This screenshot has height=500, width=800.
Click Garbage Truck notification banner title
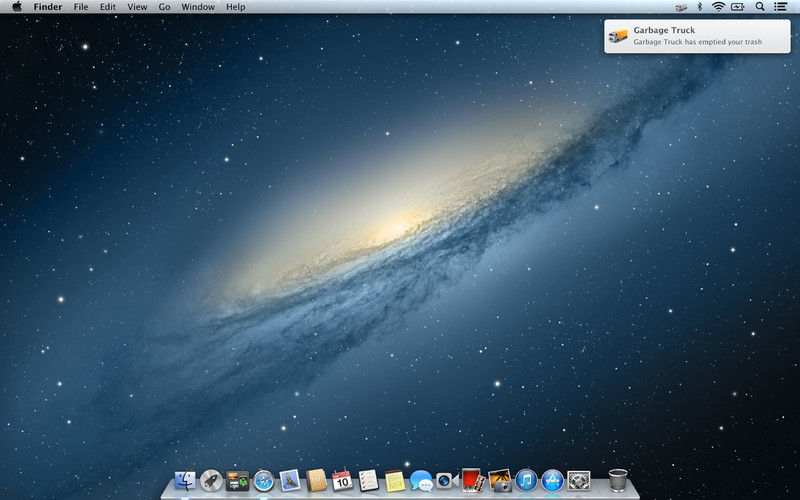(664, 30)
